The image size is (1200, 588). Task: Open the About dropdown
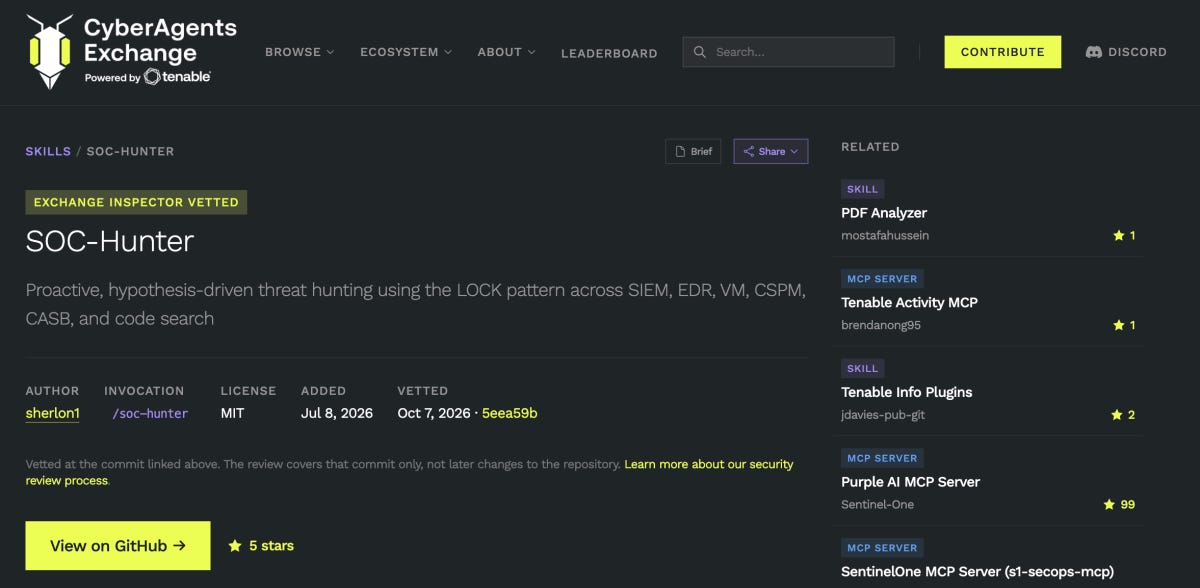click(506, 52)
